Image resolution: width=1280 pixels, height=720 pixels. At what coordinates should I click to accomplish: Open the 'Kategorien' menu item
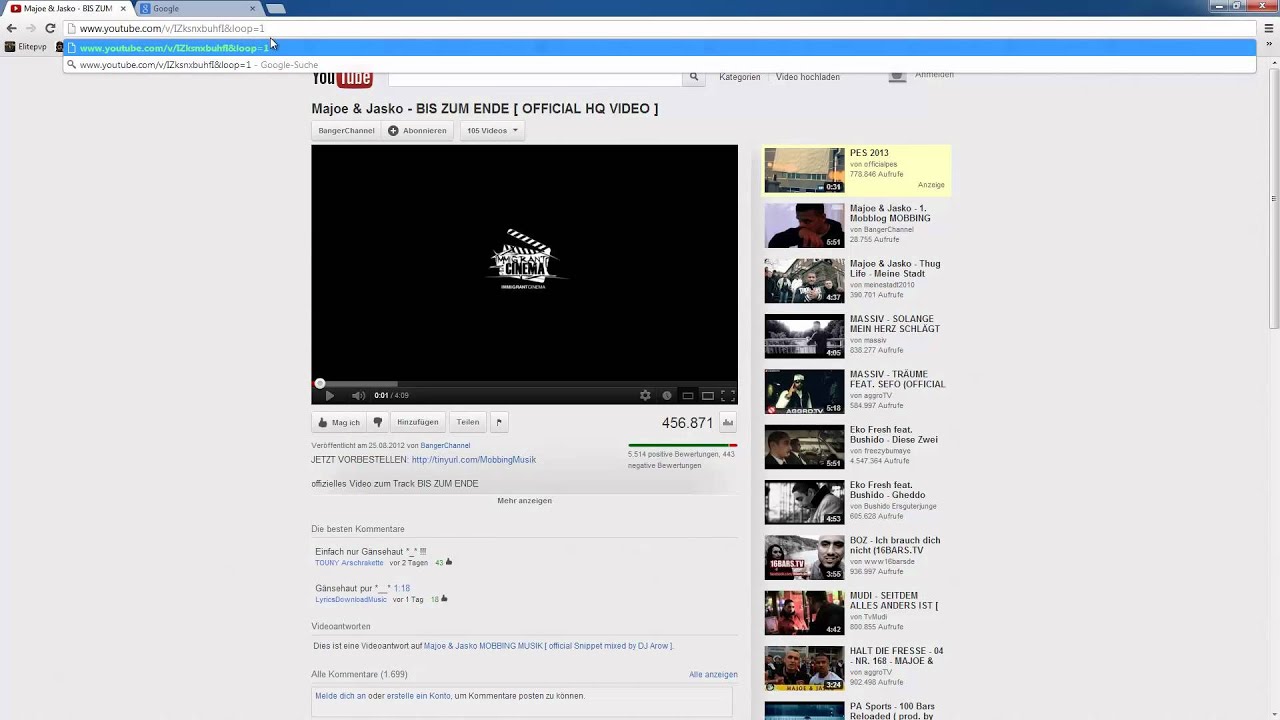[740, 77]
